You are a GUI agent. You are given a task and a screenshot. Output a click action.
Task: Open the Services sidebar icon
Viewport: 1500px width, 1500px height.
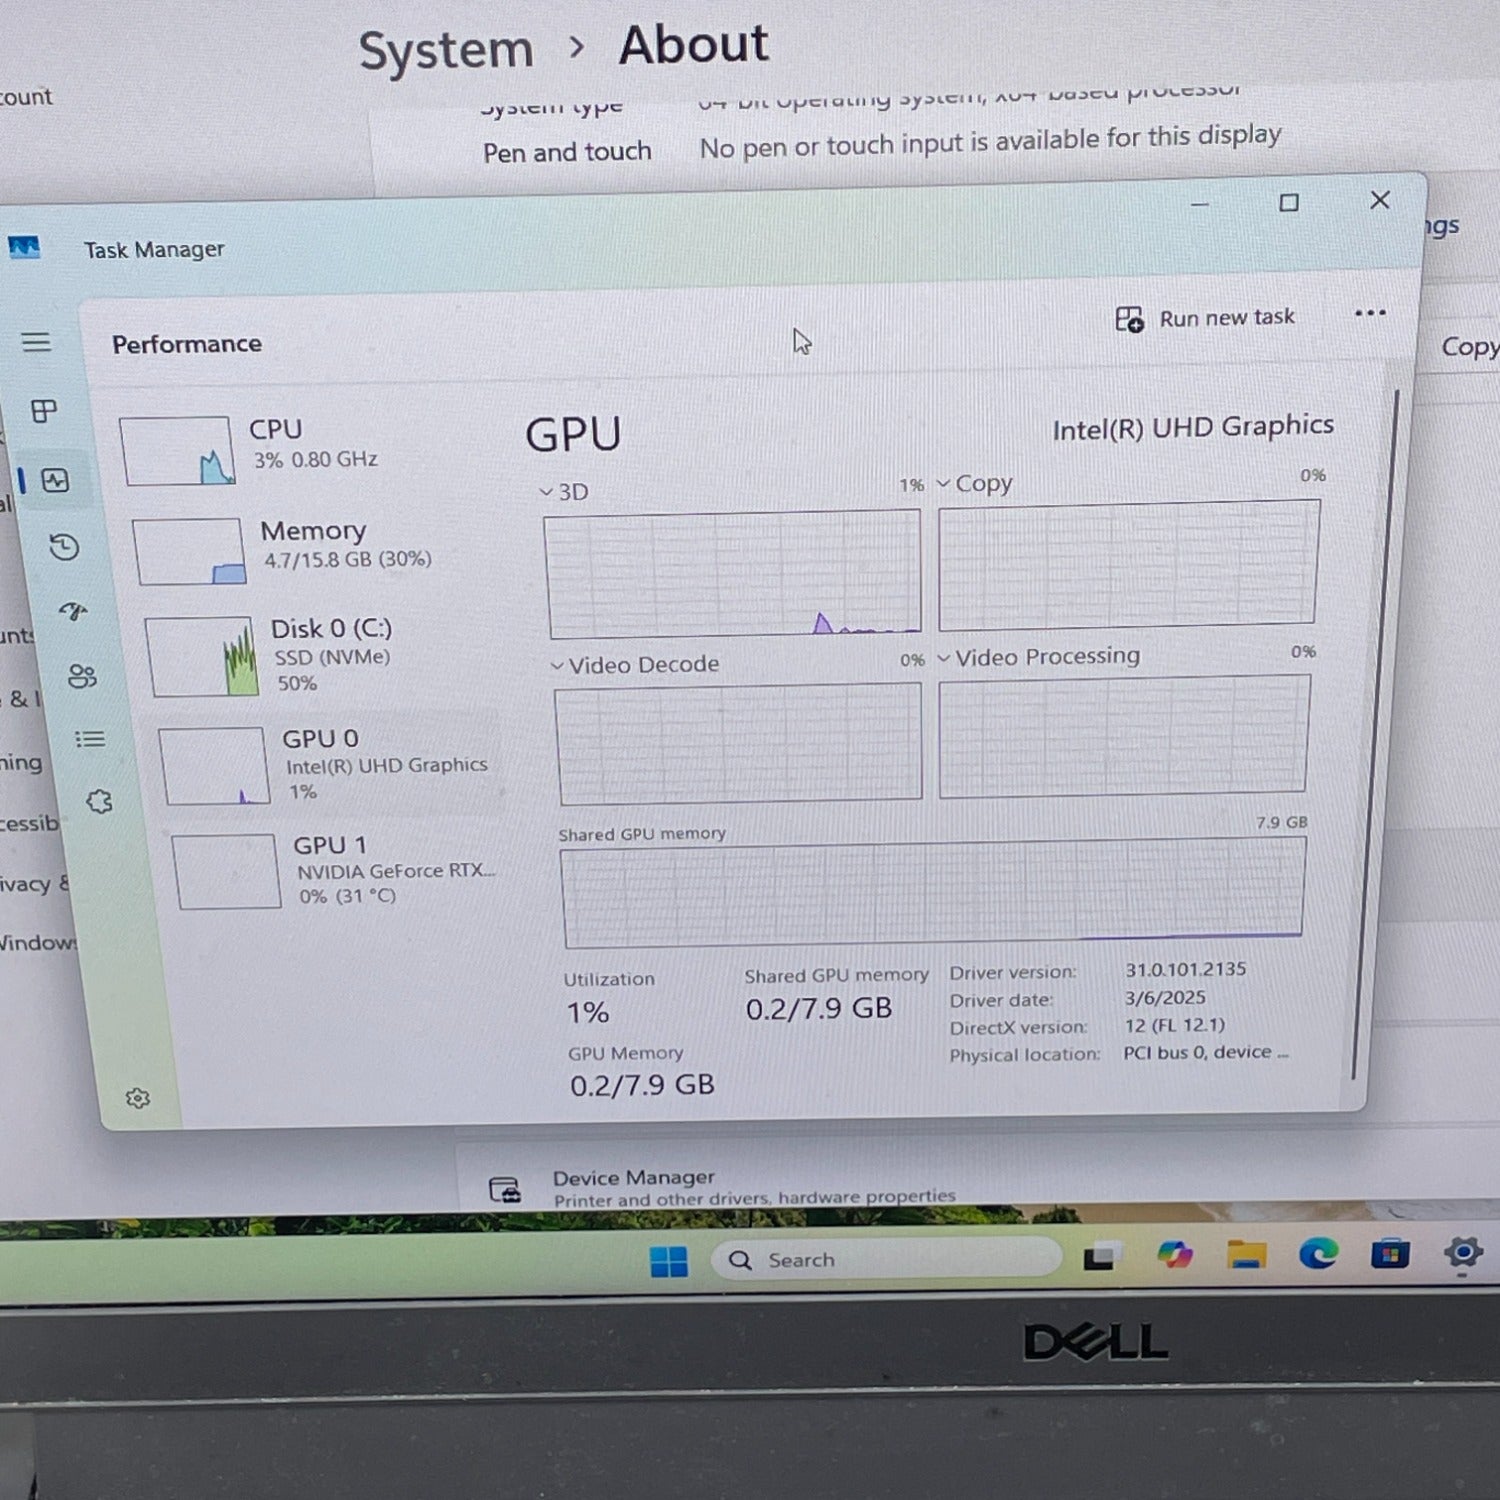99,801
